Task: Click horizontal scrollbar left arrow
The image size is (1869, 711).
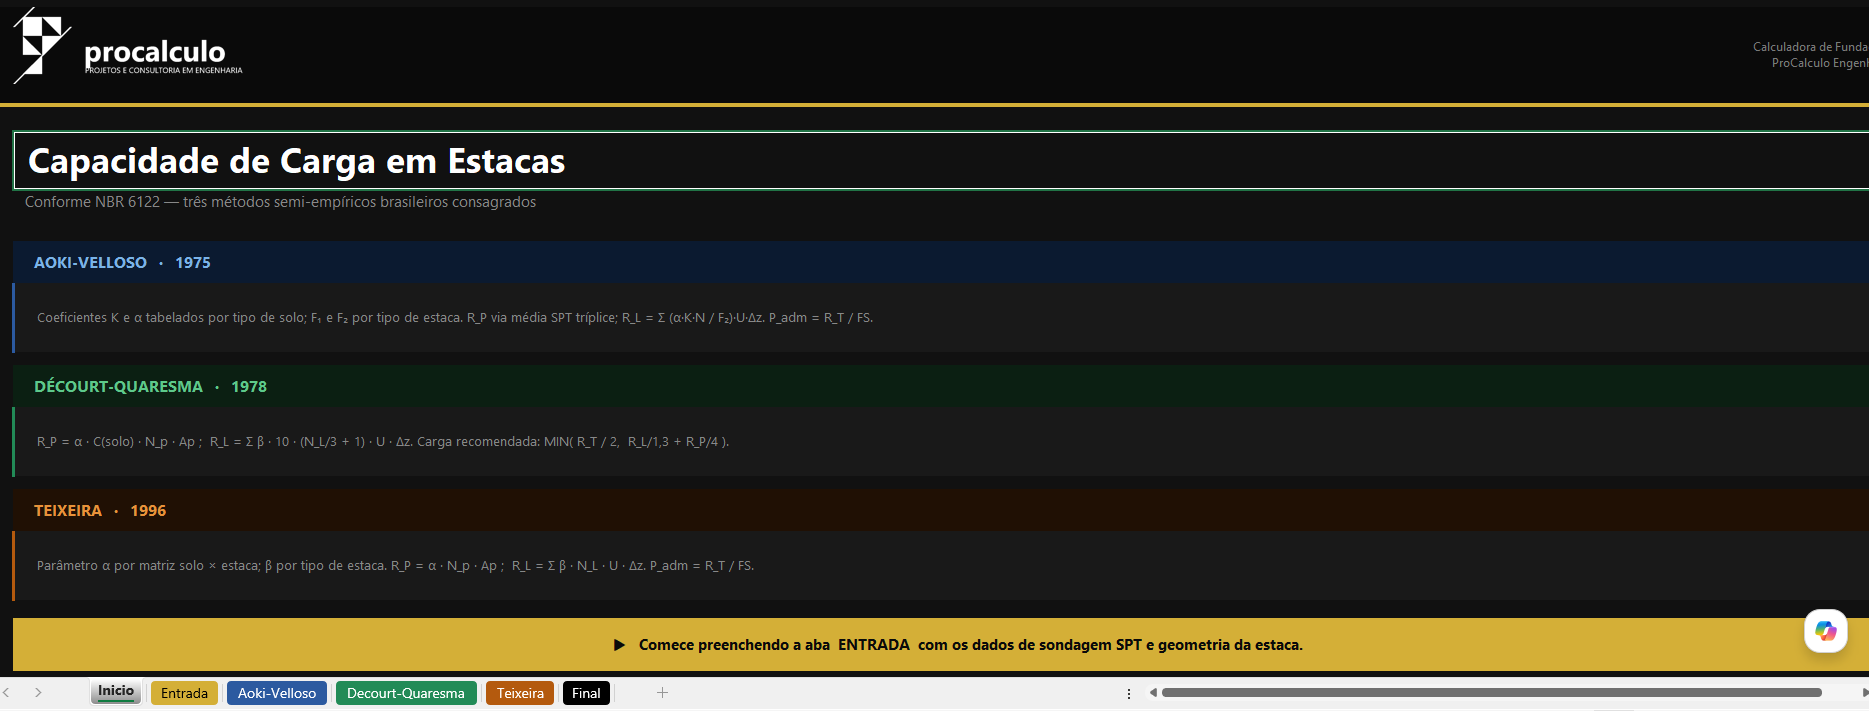Action: (1153, 692)
